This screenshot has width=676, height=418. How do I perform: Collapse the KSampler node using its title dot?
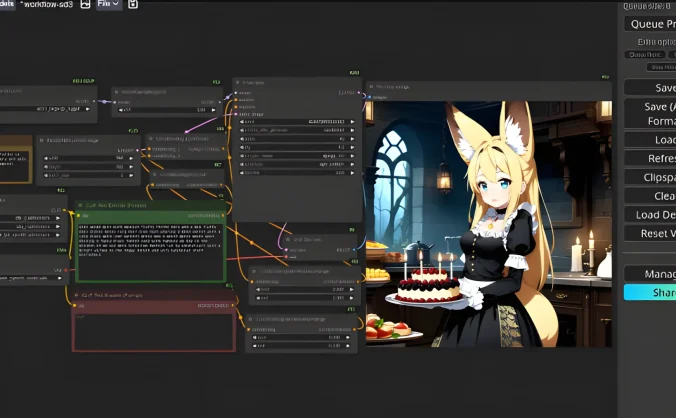[x=238, y=83]
